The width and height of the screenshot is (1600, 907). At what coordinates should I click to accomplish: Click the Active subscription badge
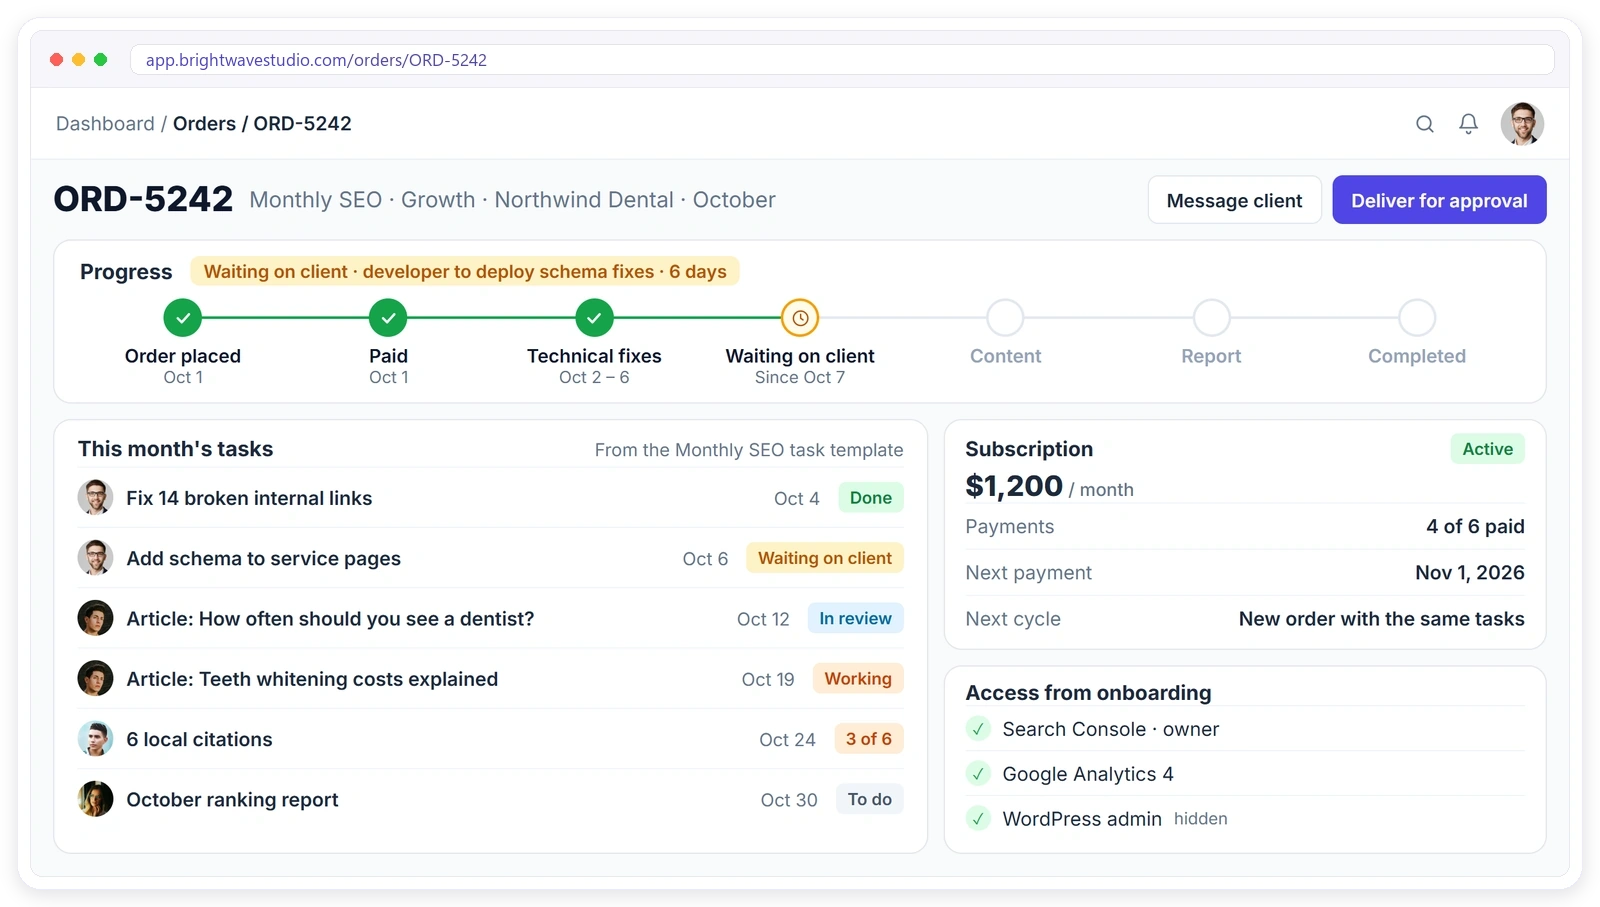click(1487, 449)
